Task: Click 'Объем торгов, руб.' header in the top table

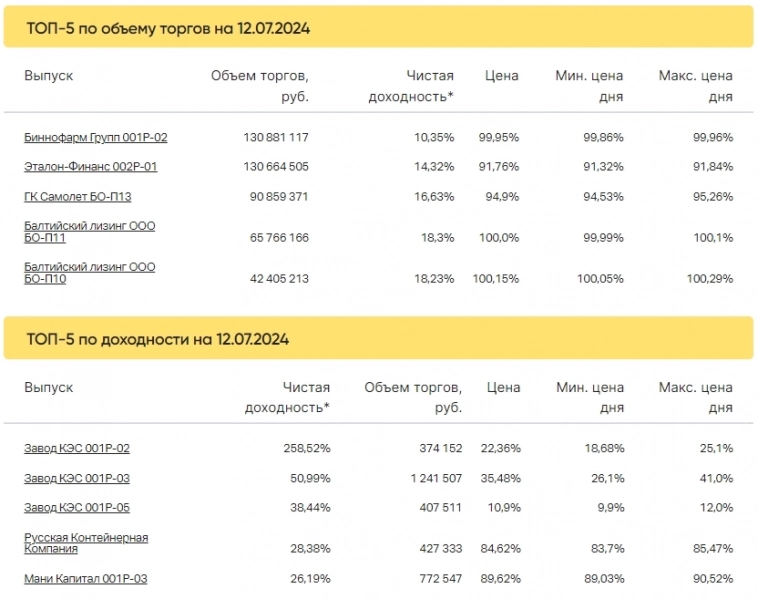Action: click(260, 86)
